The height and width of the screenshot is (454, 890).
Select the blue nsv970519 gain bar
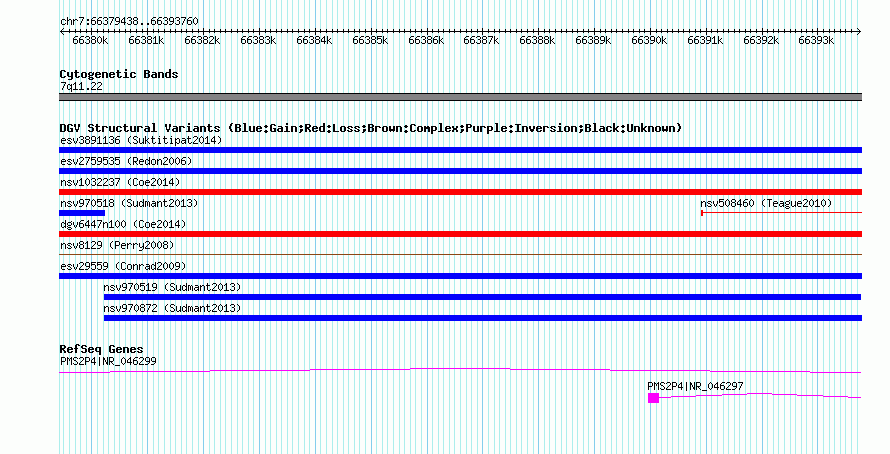(482, 297)
